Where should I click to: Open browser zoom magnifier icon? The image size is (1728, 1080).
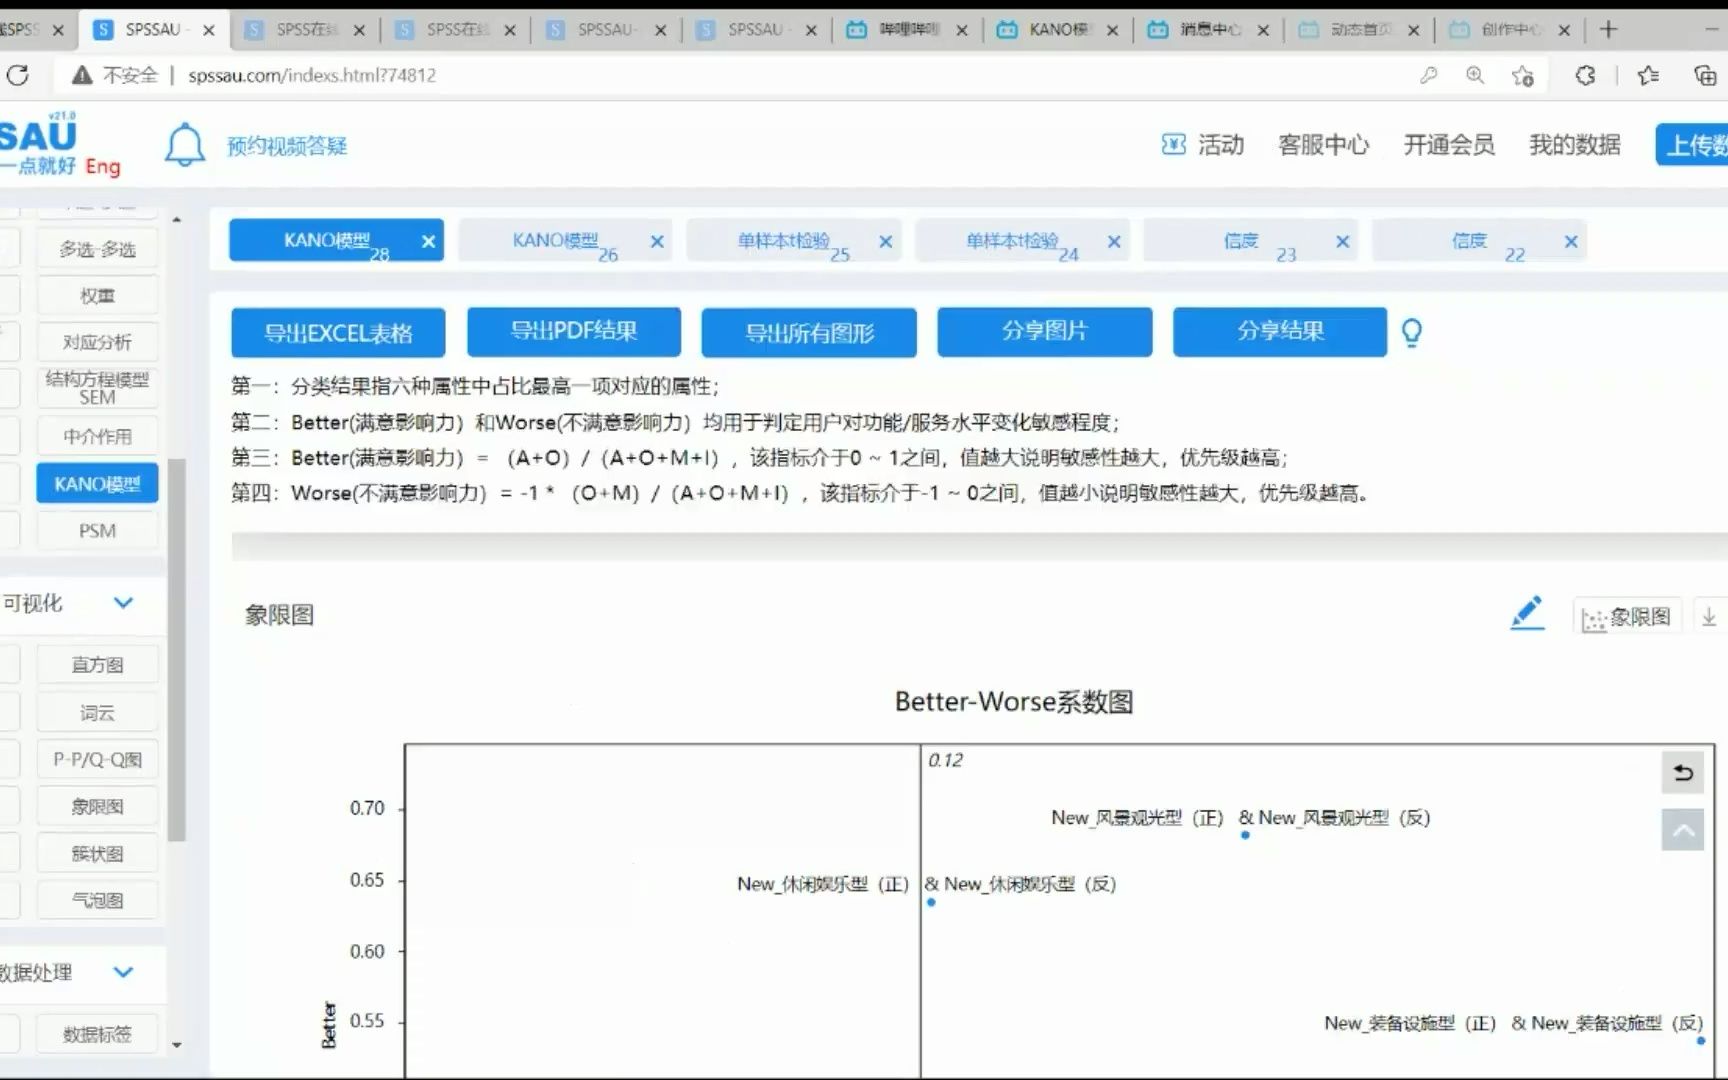click(x=1475, y=75)
